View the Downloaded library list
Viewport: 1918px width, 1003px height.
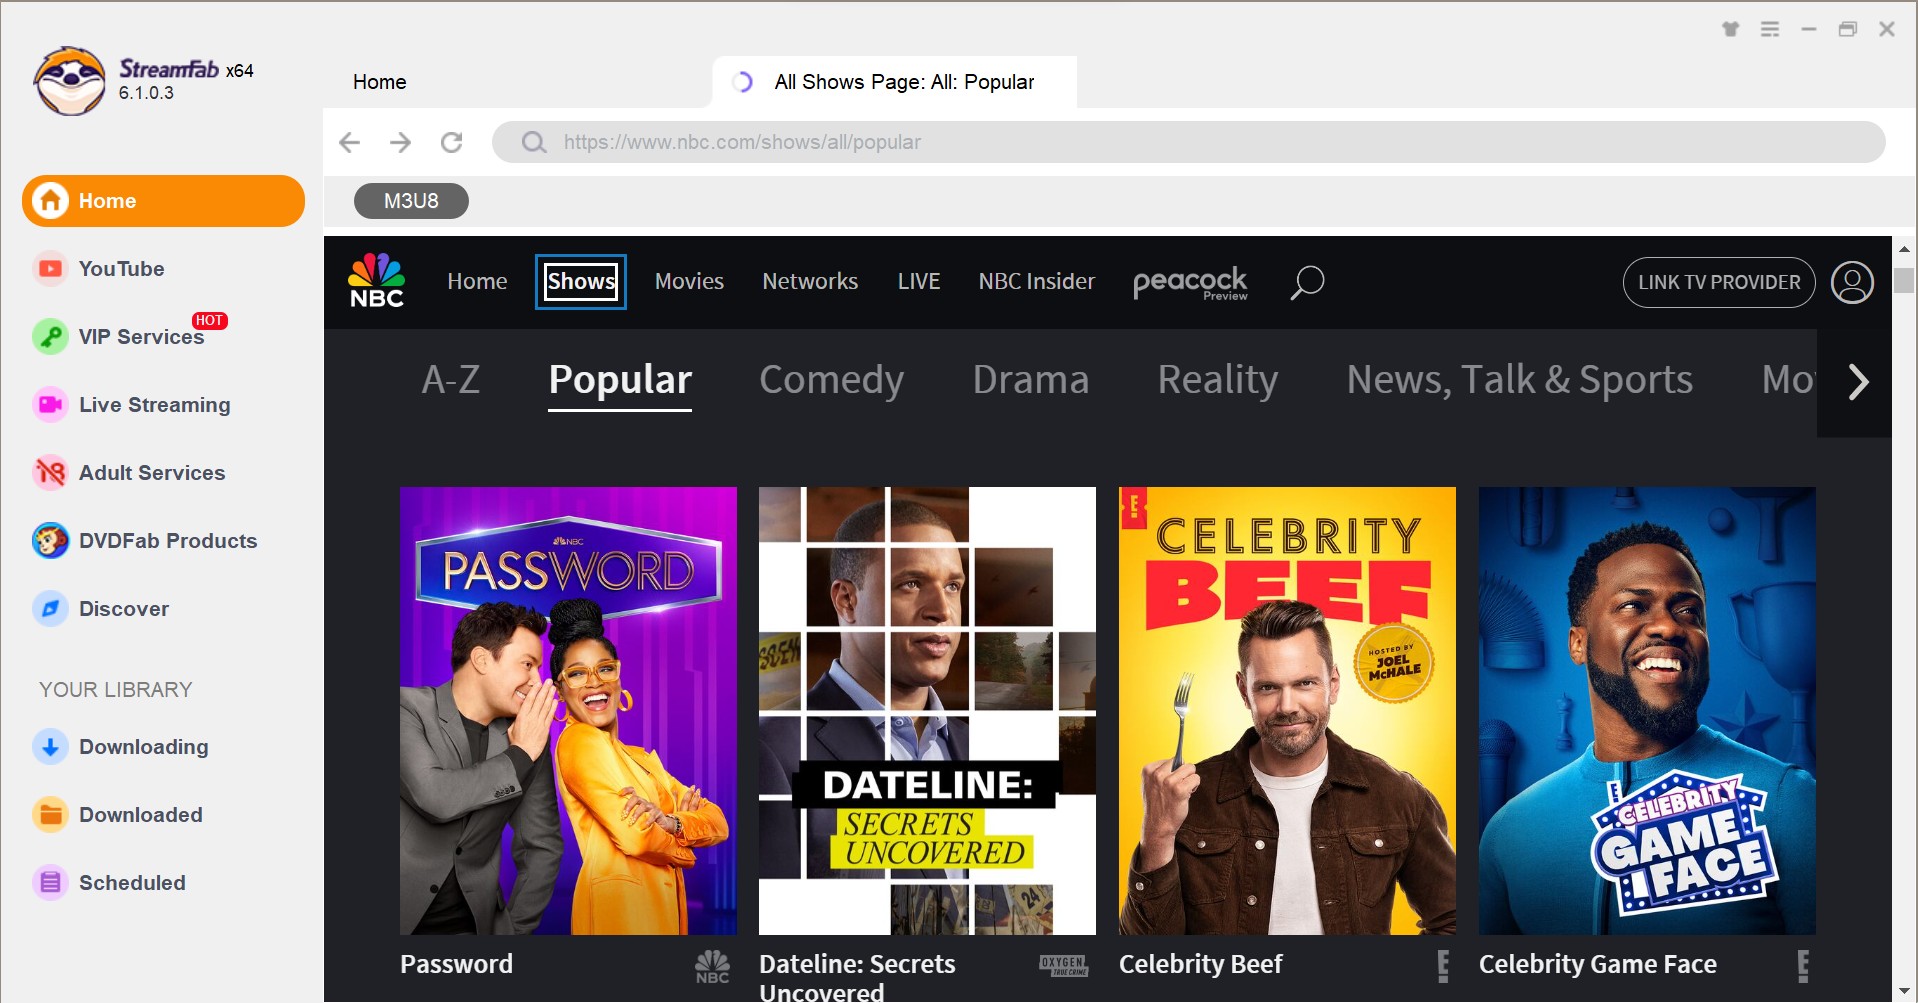(x=117, y=815)
